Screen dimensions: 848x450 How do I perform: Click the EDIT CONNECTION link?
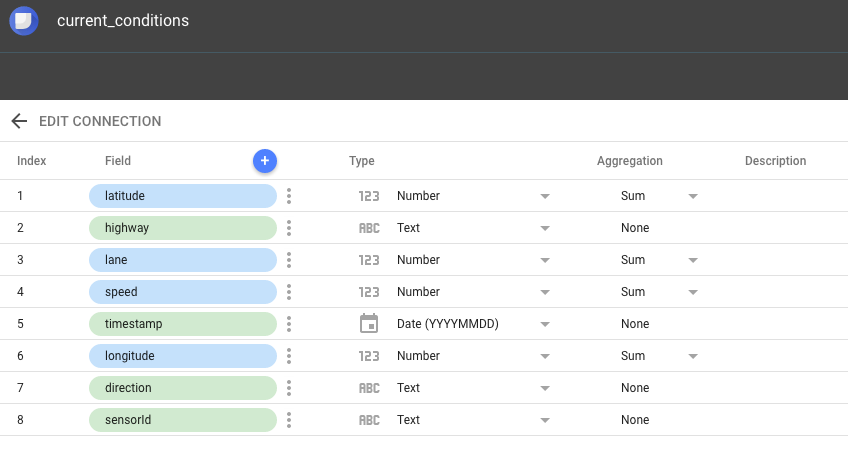pyautogui.click(x=100, y=121)
